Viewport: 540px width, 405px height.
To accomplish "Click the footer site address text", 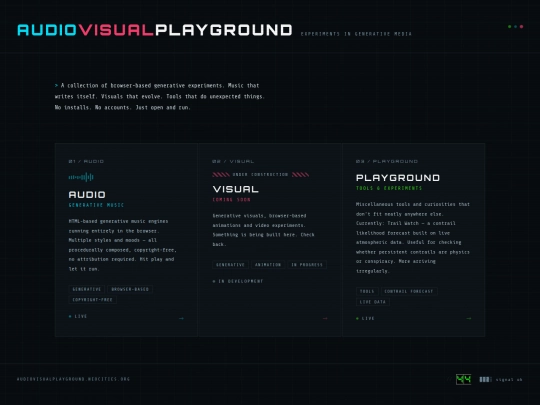I will click(x=73, y=379).
